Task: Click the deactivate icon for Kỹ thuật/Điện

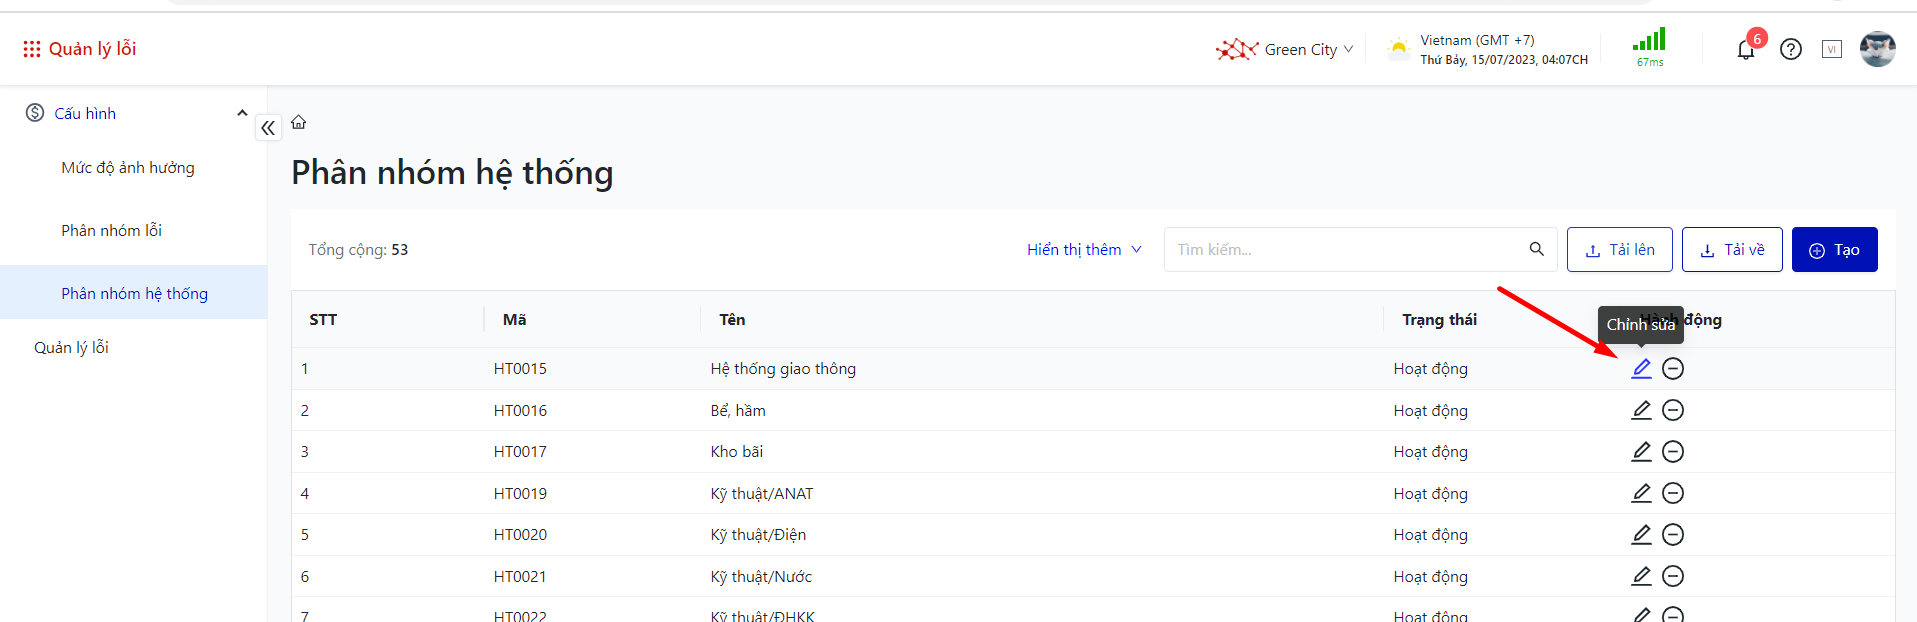Action: [1673, 535]
